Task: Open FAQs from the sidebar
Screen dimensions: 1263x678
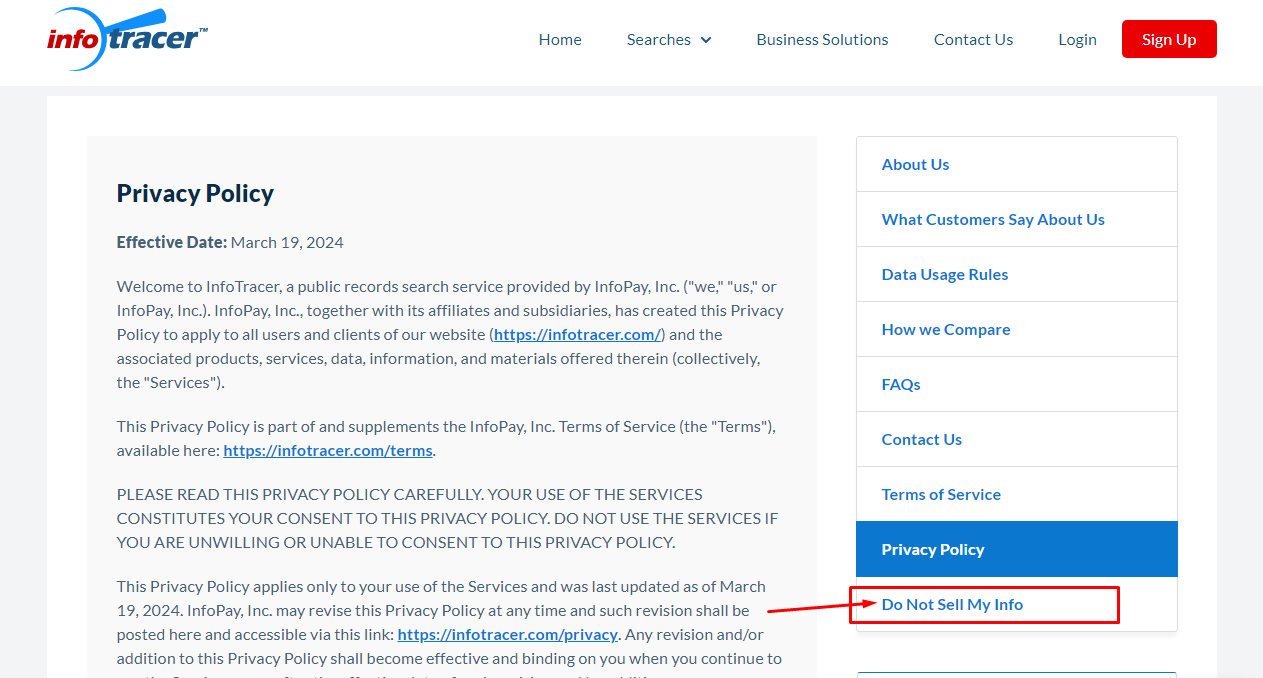Action: [1017, 384]
